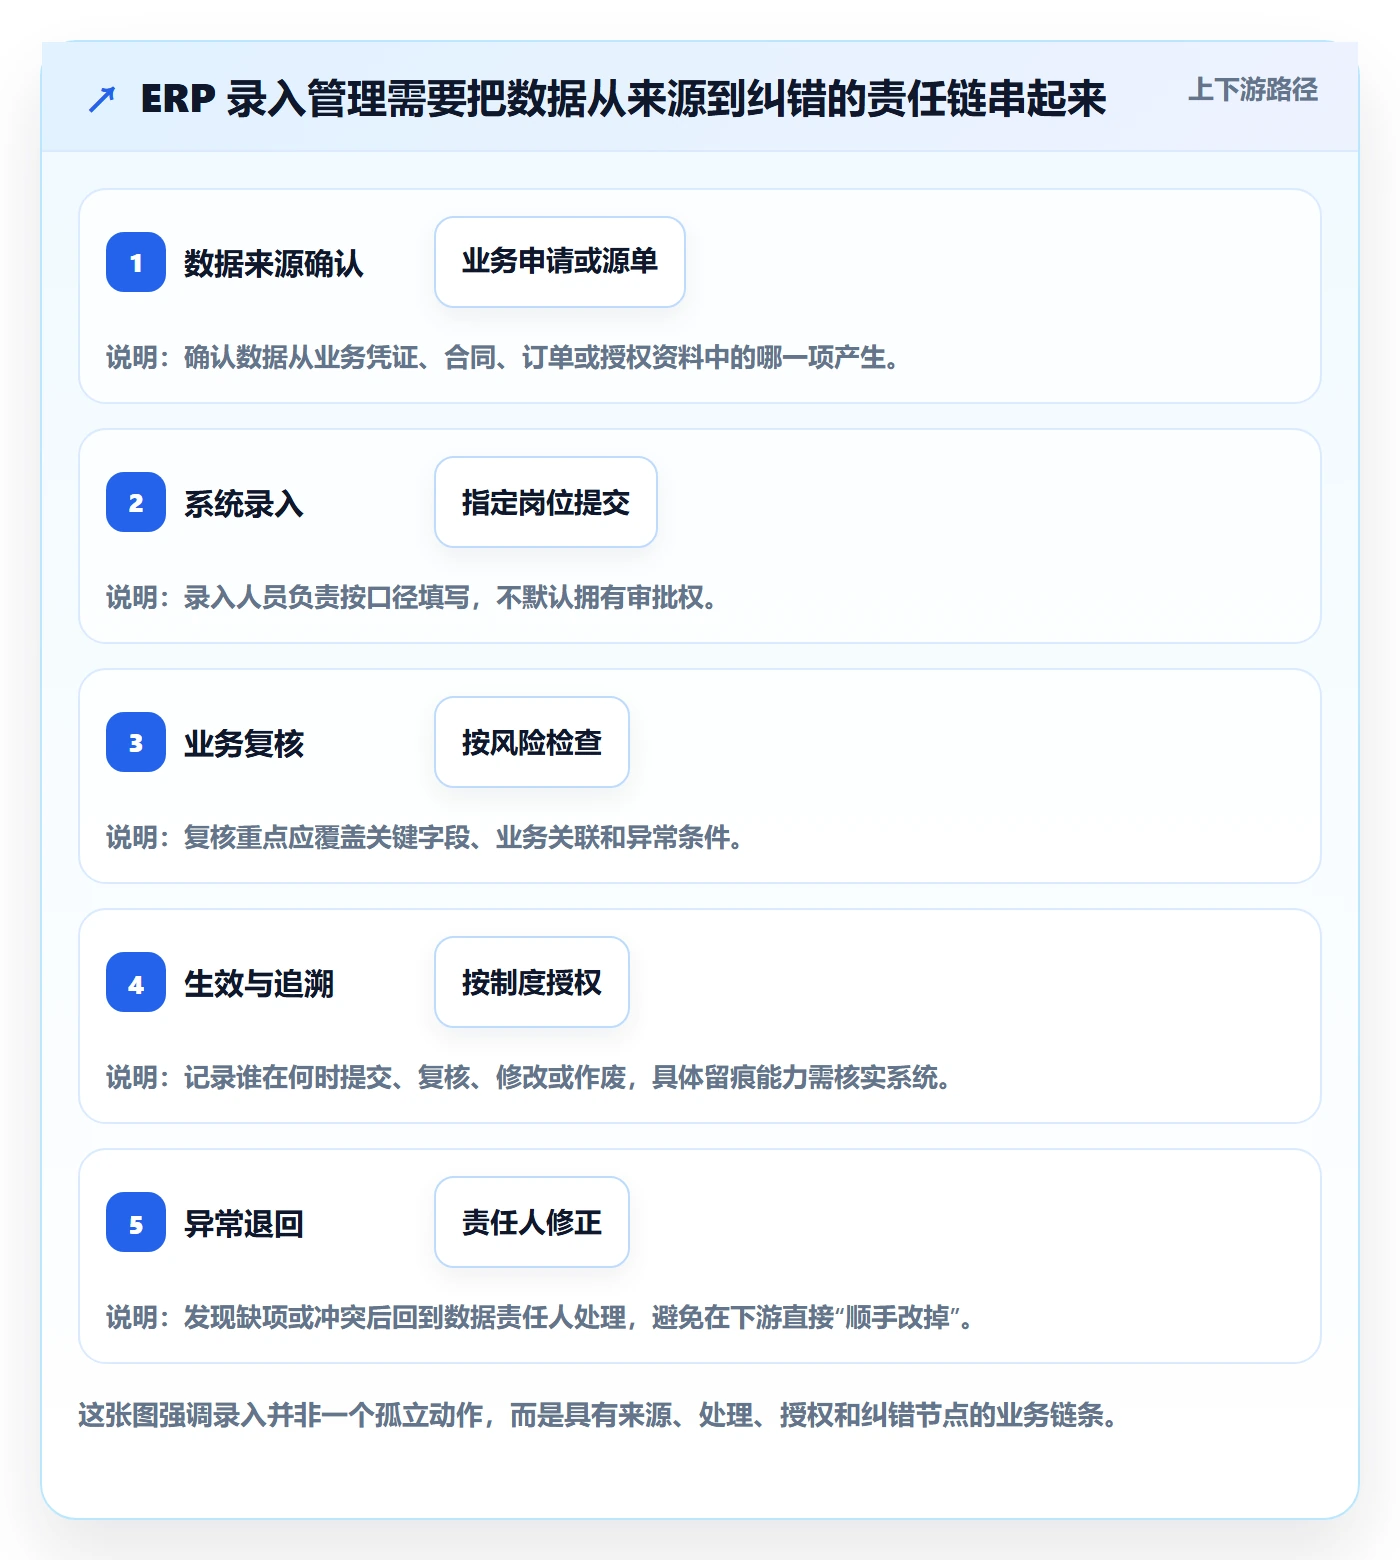Click the 上下游路径 label in header

(1253, 90)
